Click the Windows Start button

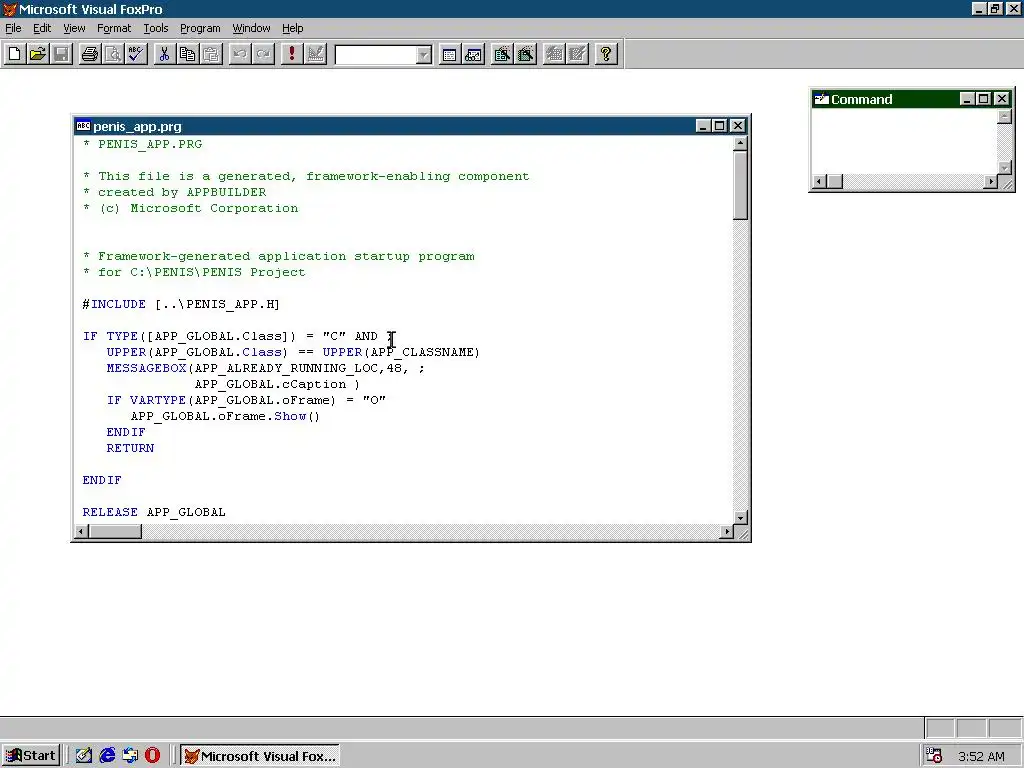tap(30, 756)
